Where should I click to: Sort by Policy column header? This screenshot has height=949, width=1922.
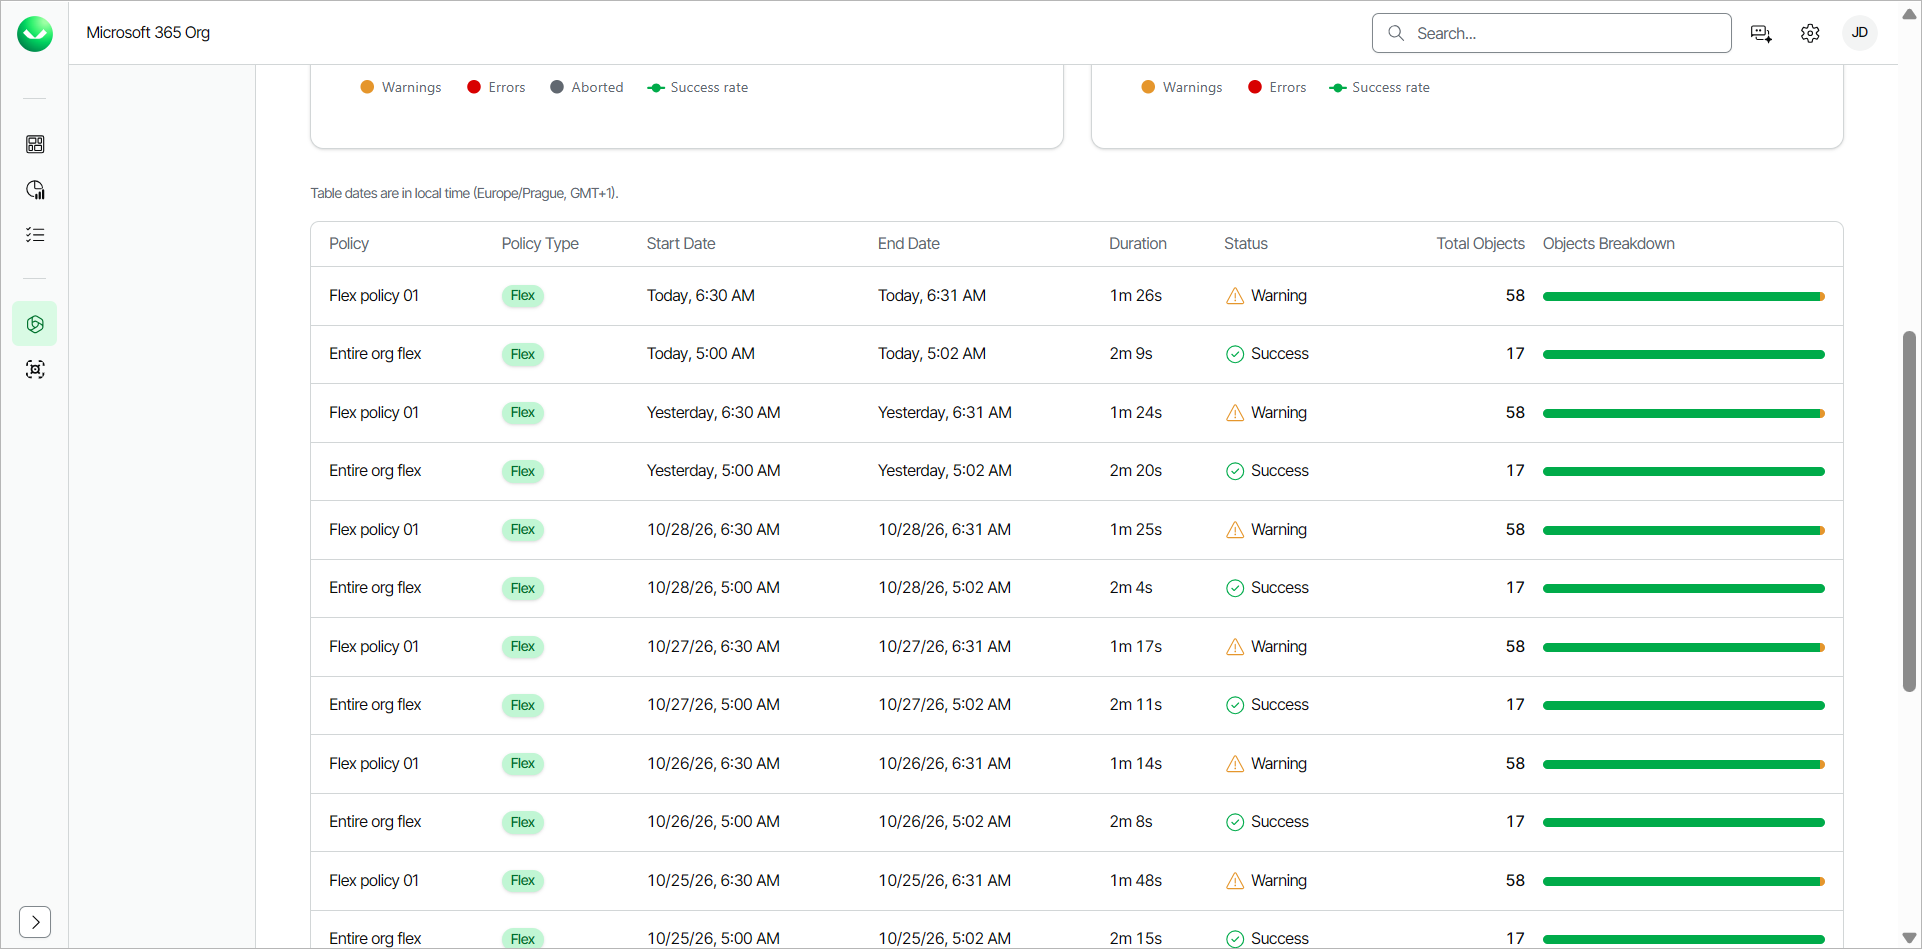tap(349, 244)
